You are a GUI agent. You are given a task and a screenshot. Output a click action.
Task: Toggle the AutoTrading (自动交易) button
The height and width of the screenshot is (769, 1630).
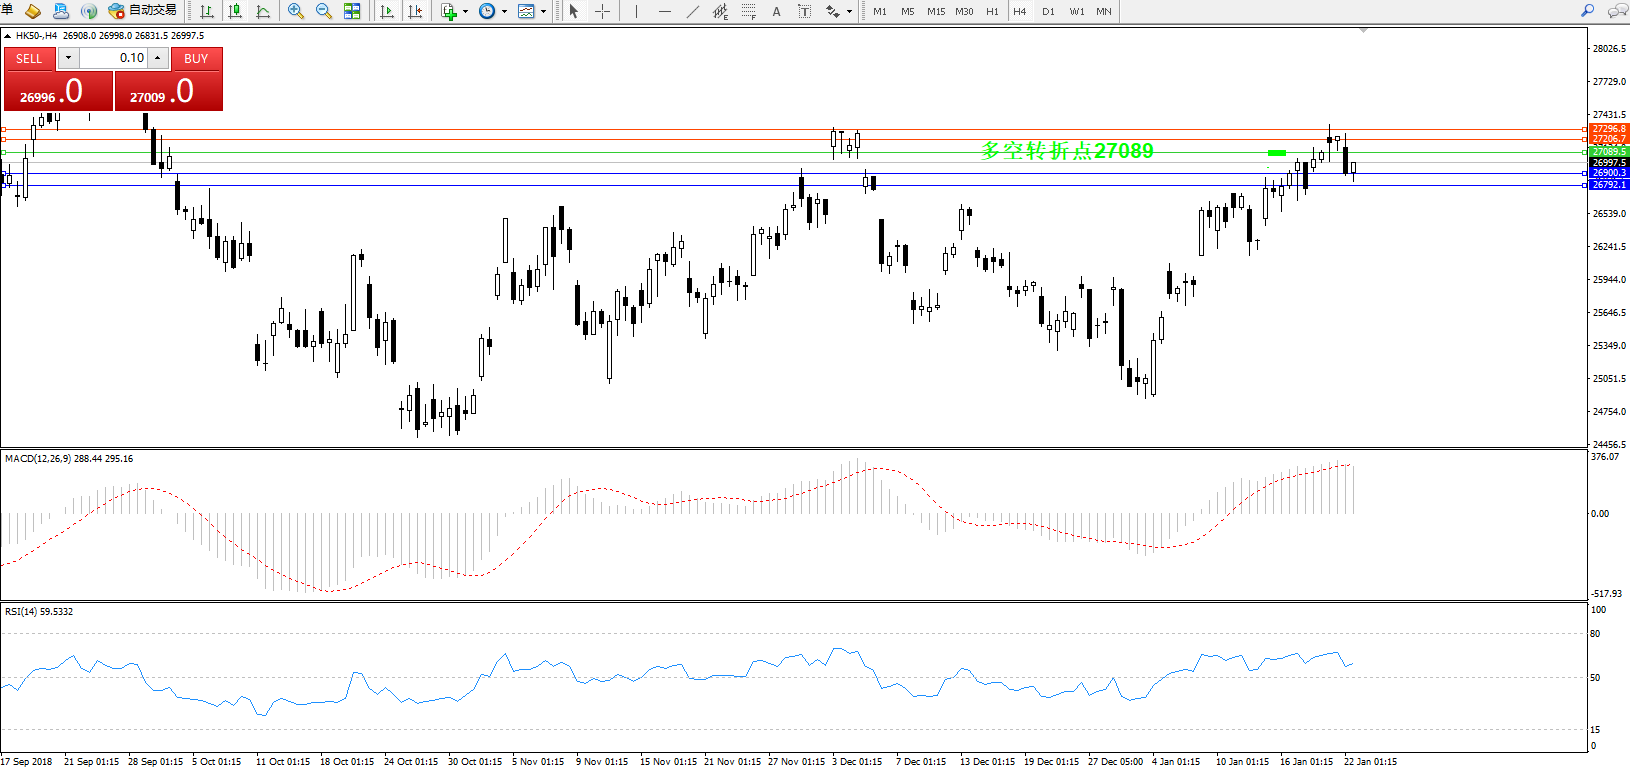click(142, 11)
